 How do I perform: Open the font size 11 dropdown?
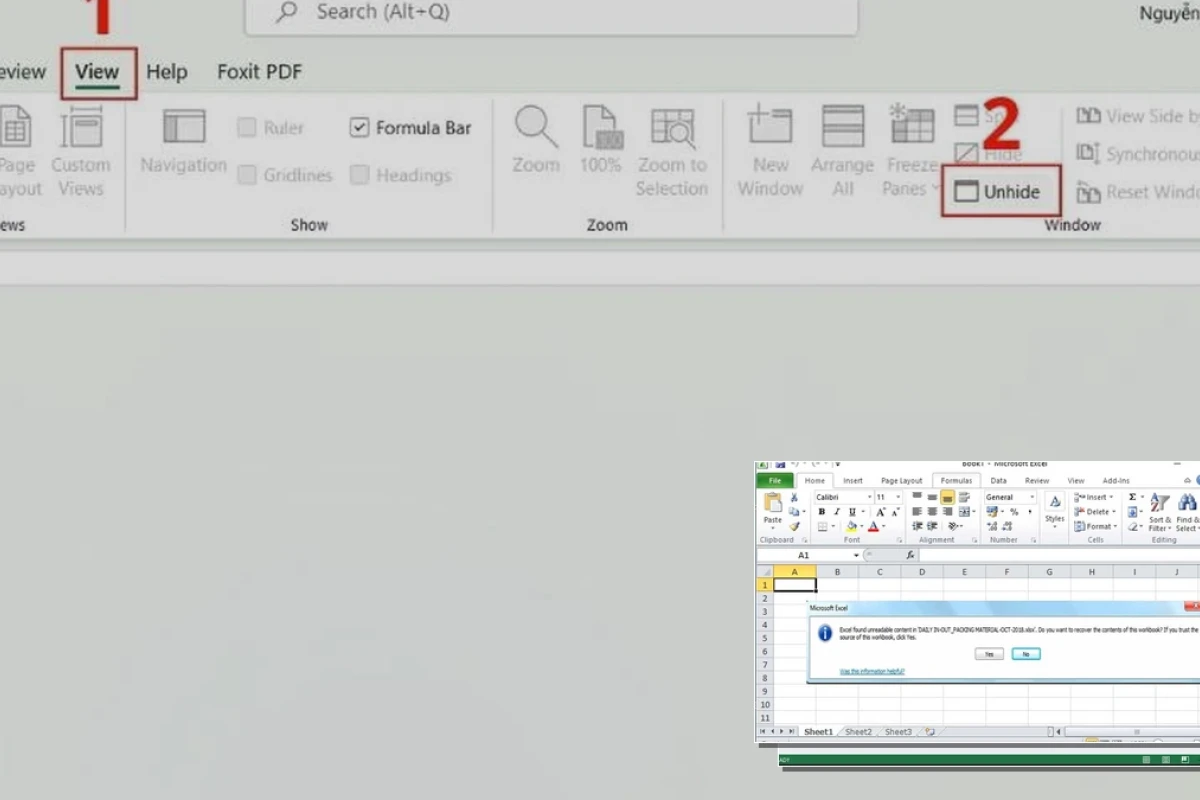pyautogui.click(x=898, y=497)
